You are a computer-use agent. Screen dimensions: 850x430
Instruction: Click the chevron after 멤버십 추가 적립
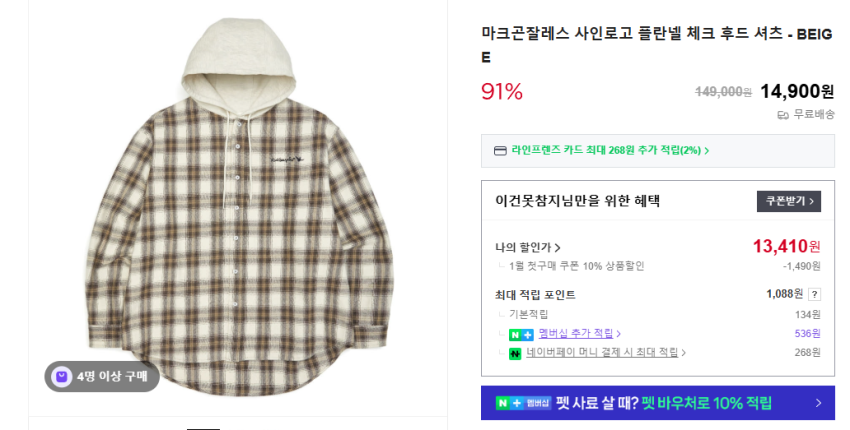(x=619, y=334)
